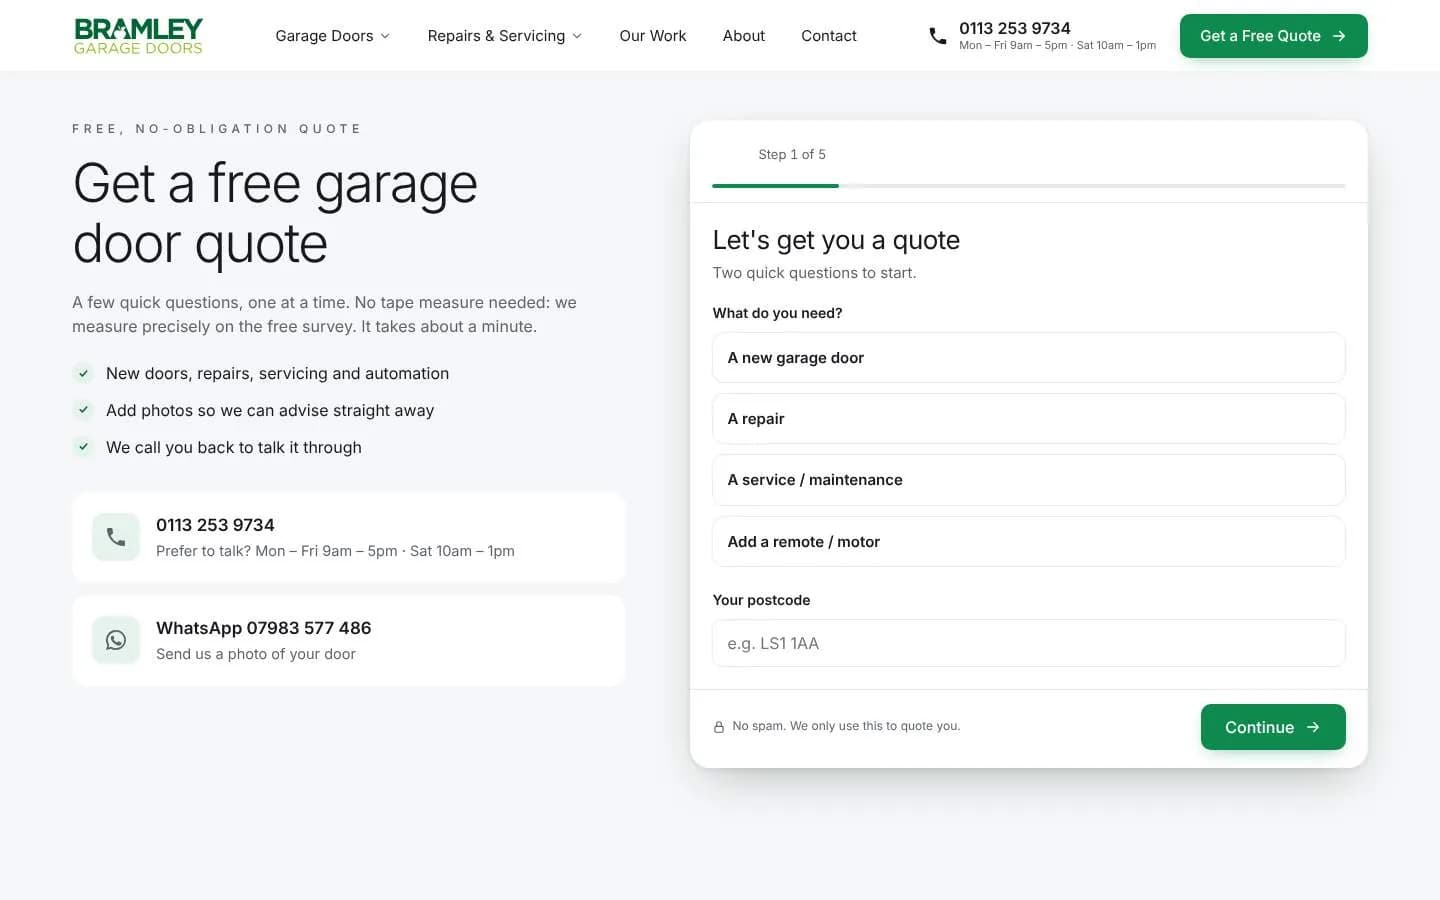
Task: Select the A repair option
Action: pyautogui.click(x=1029, y=419)
